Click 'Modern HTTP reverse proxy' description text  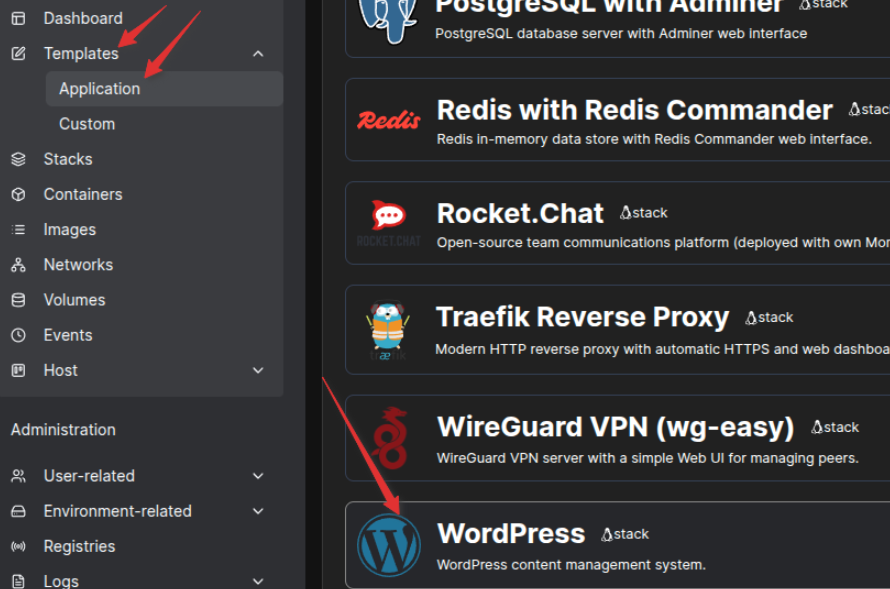[x=662, y=349]
